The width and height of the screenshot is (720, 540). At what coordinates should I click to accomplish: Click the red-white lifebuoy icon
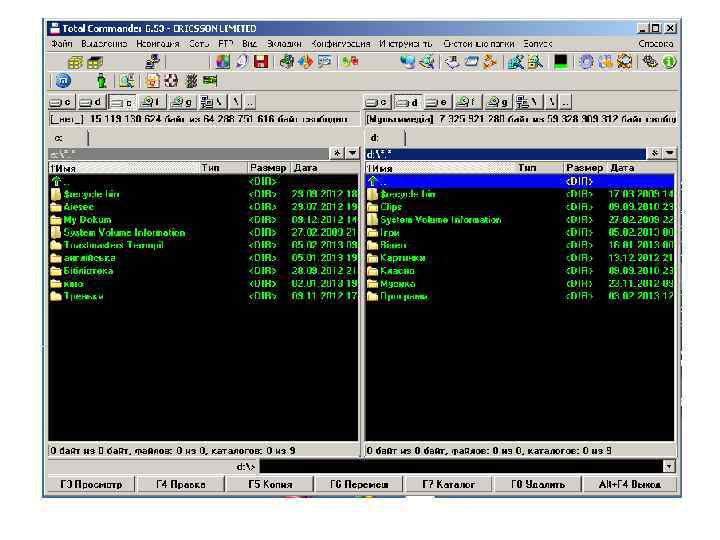pyautogui.click(x=171, y=81)
